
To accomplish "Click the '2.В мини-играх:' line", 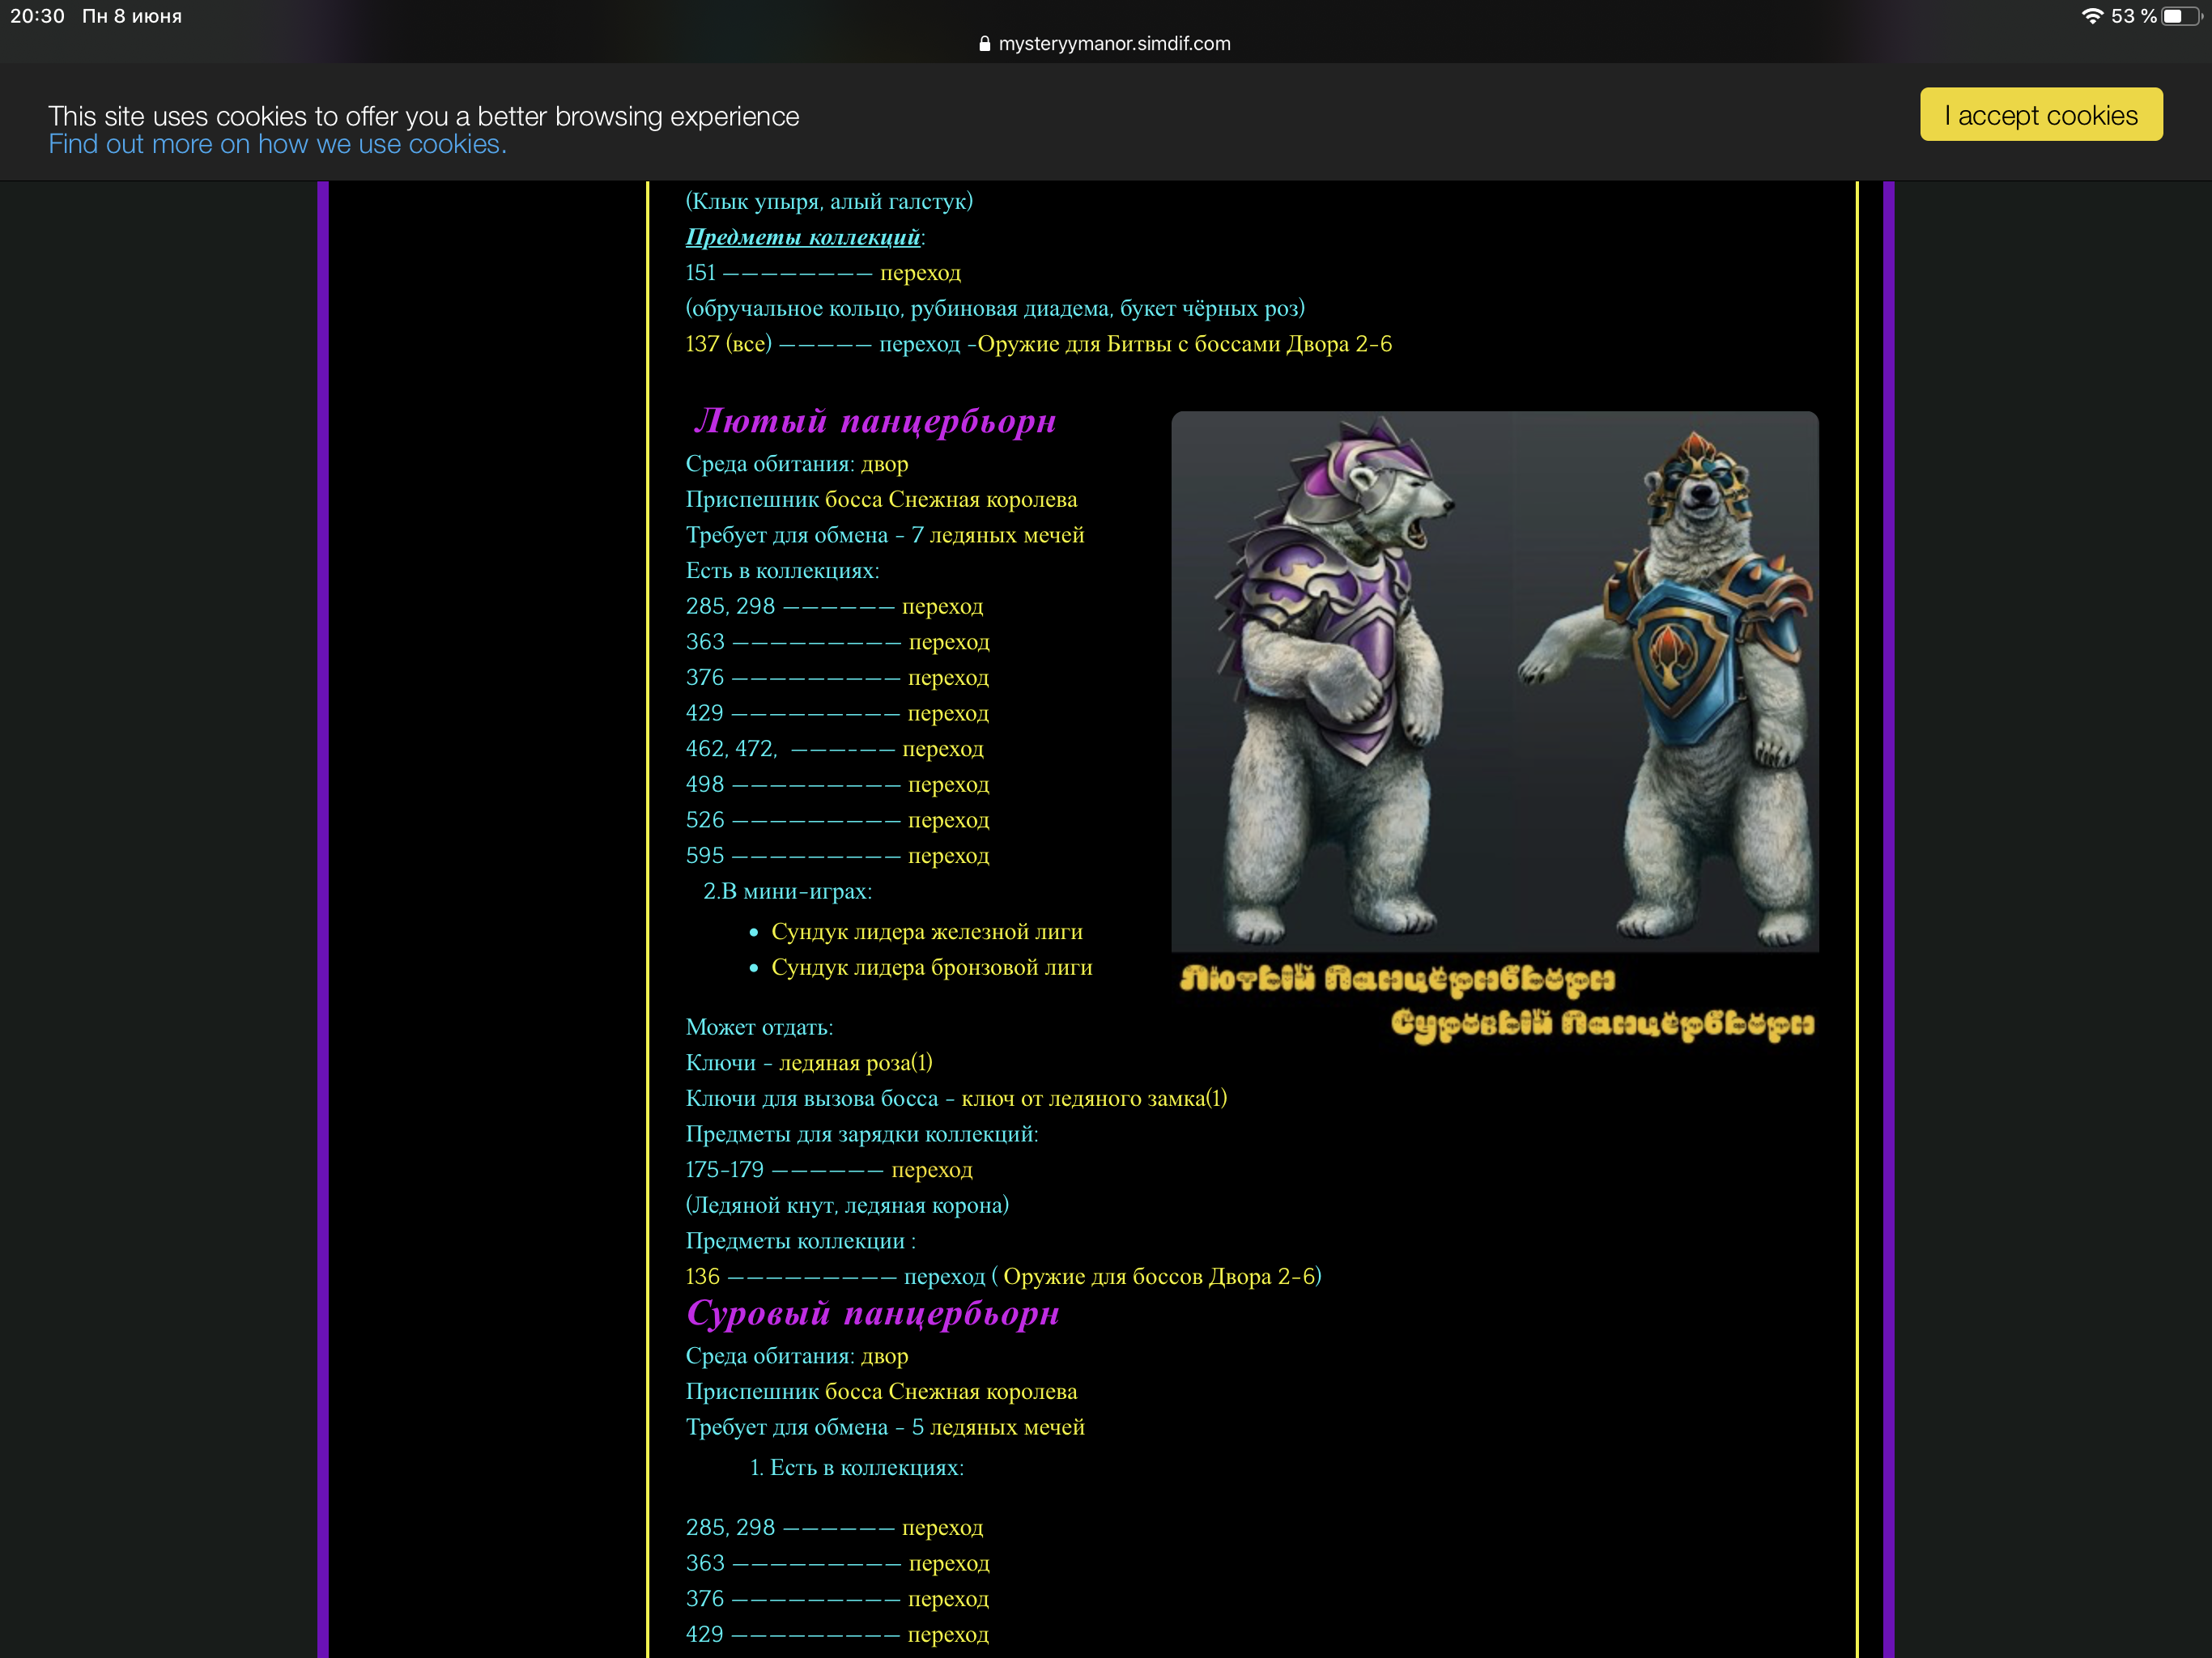I will pyautogui.click(x=788, y=891).
